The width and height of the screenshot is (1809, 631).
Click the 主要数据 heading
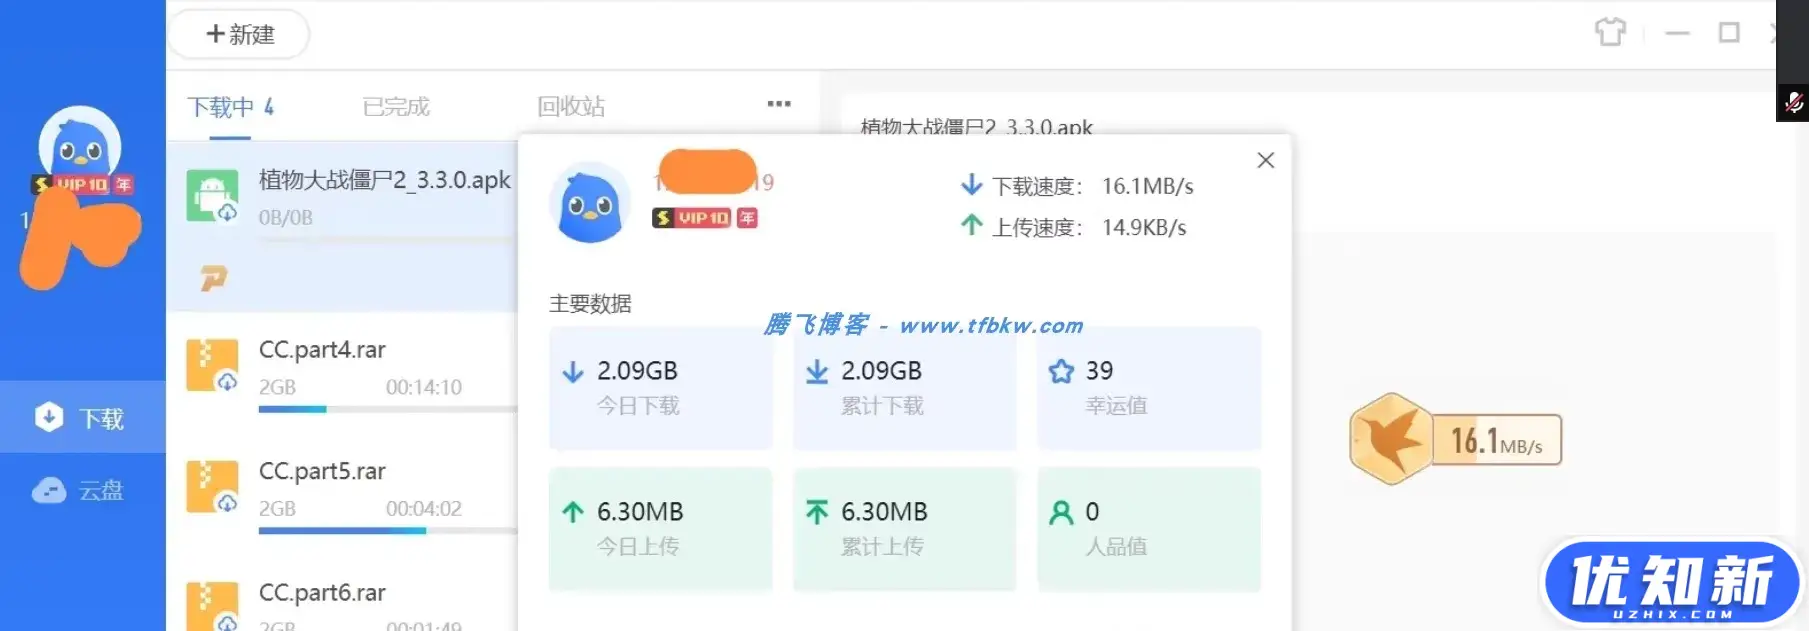(x=590, y=303)
